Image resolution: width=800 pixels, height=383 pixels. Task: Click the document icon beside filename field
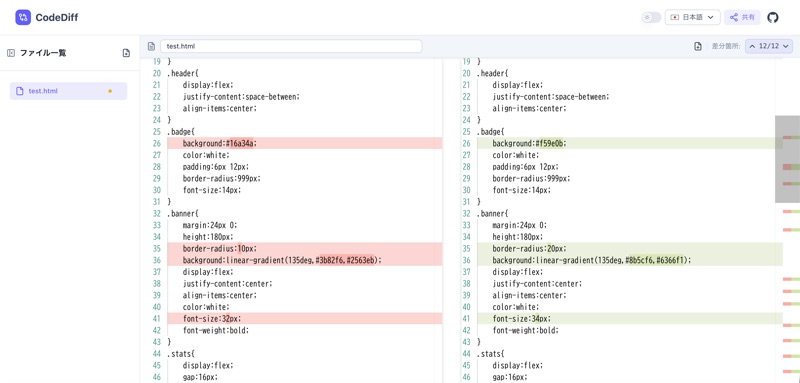coord(151,46)
